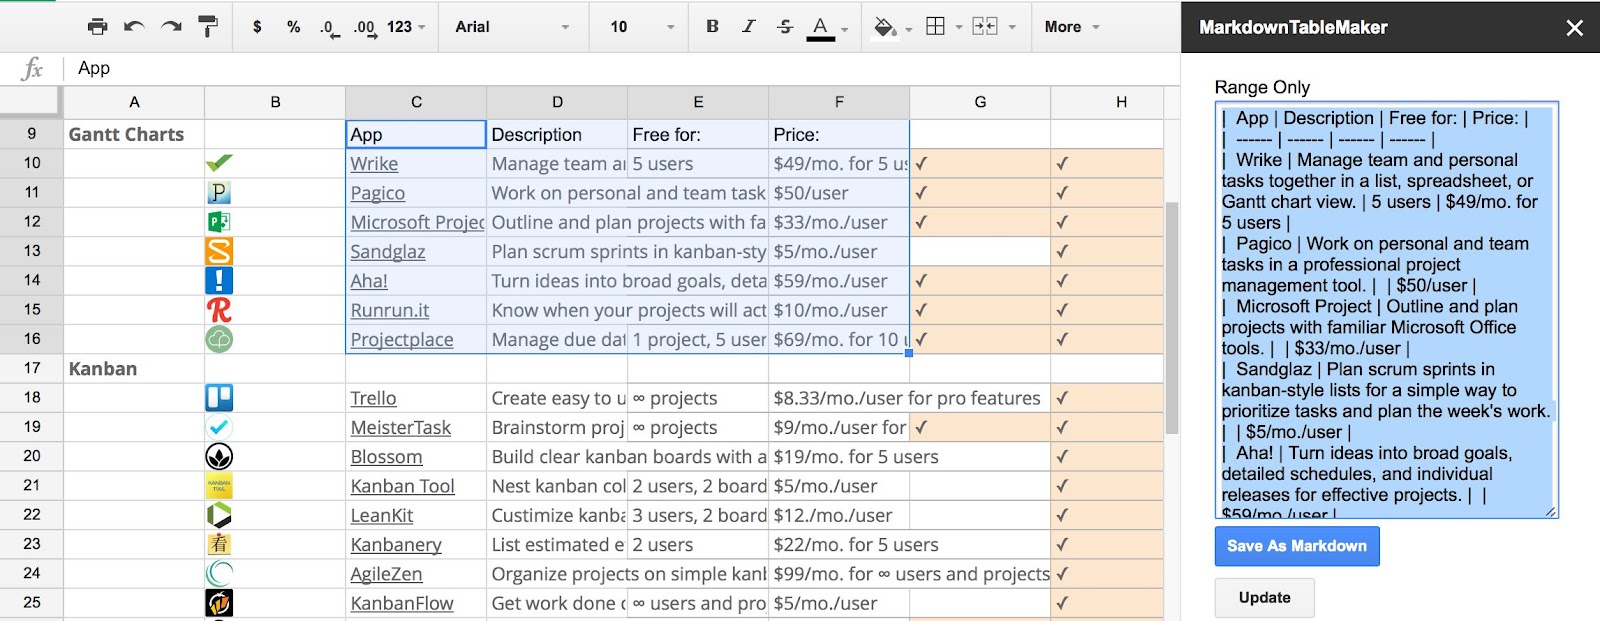Viewport: 1600px width, 621px height.
Task: Select the Paint format tool
Action: [x=208, y=27]
